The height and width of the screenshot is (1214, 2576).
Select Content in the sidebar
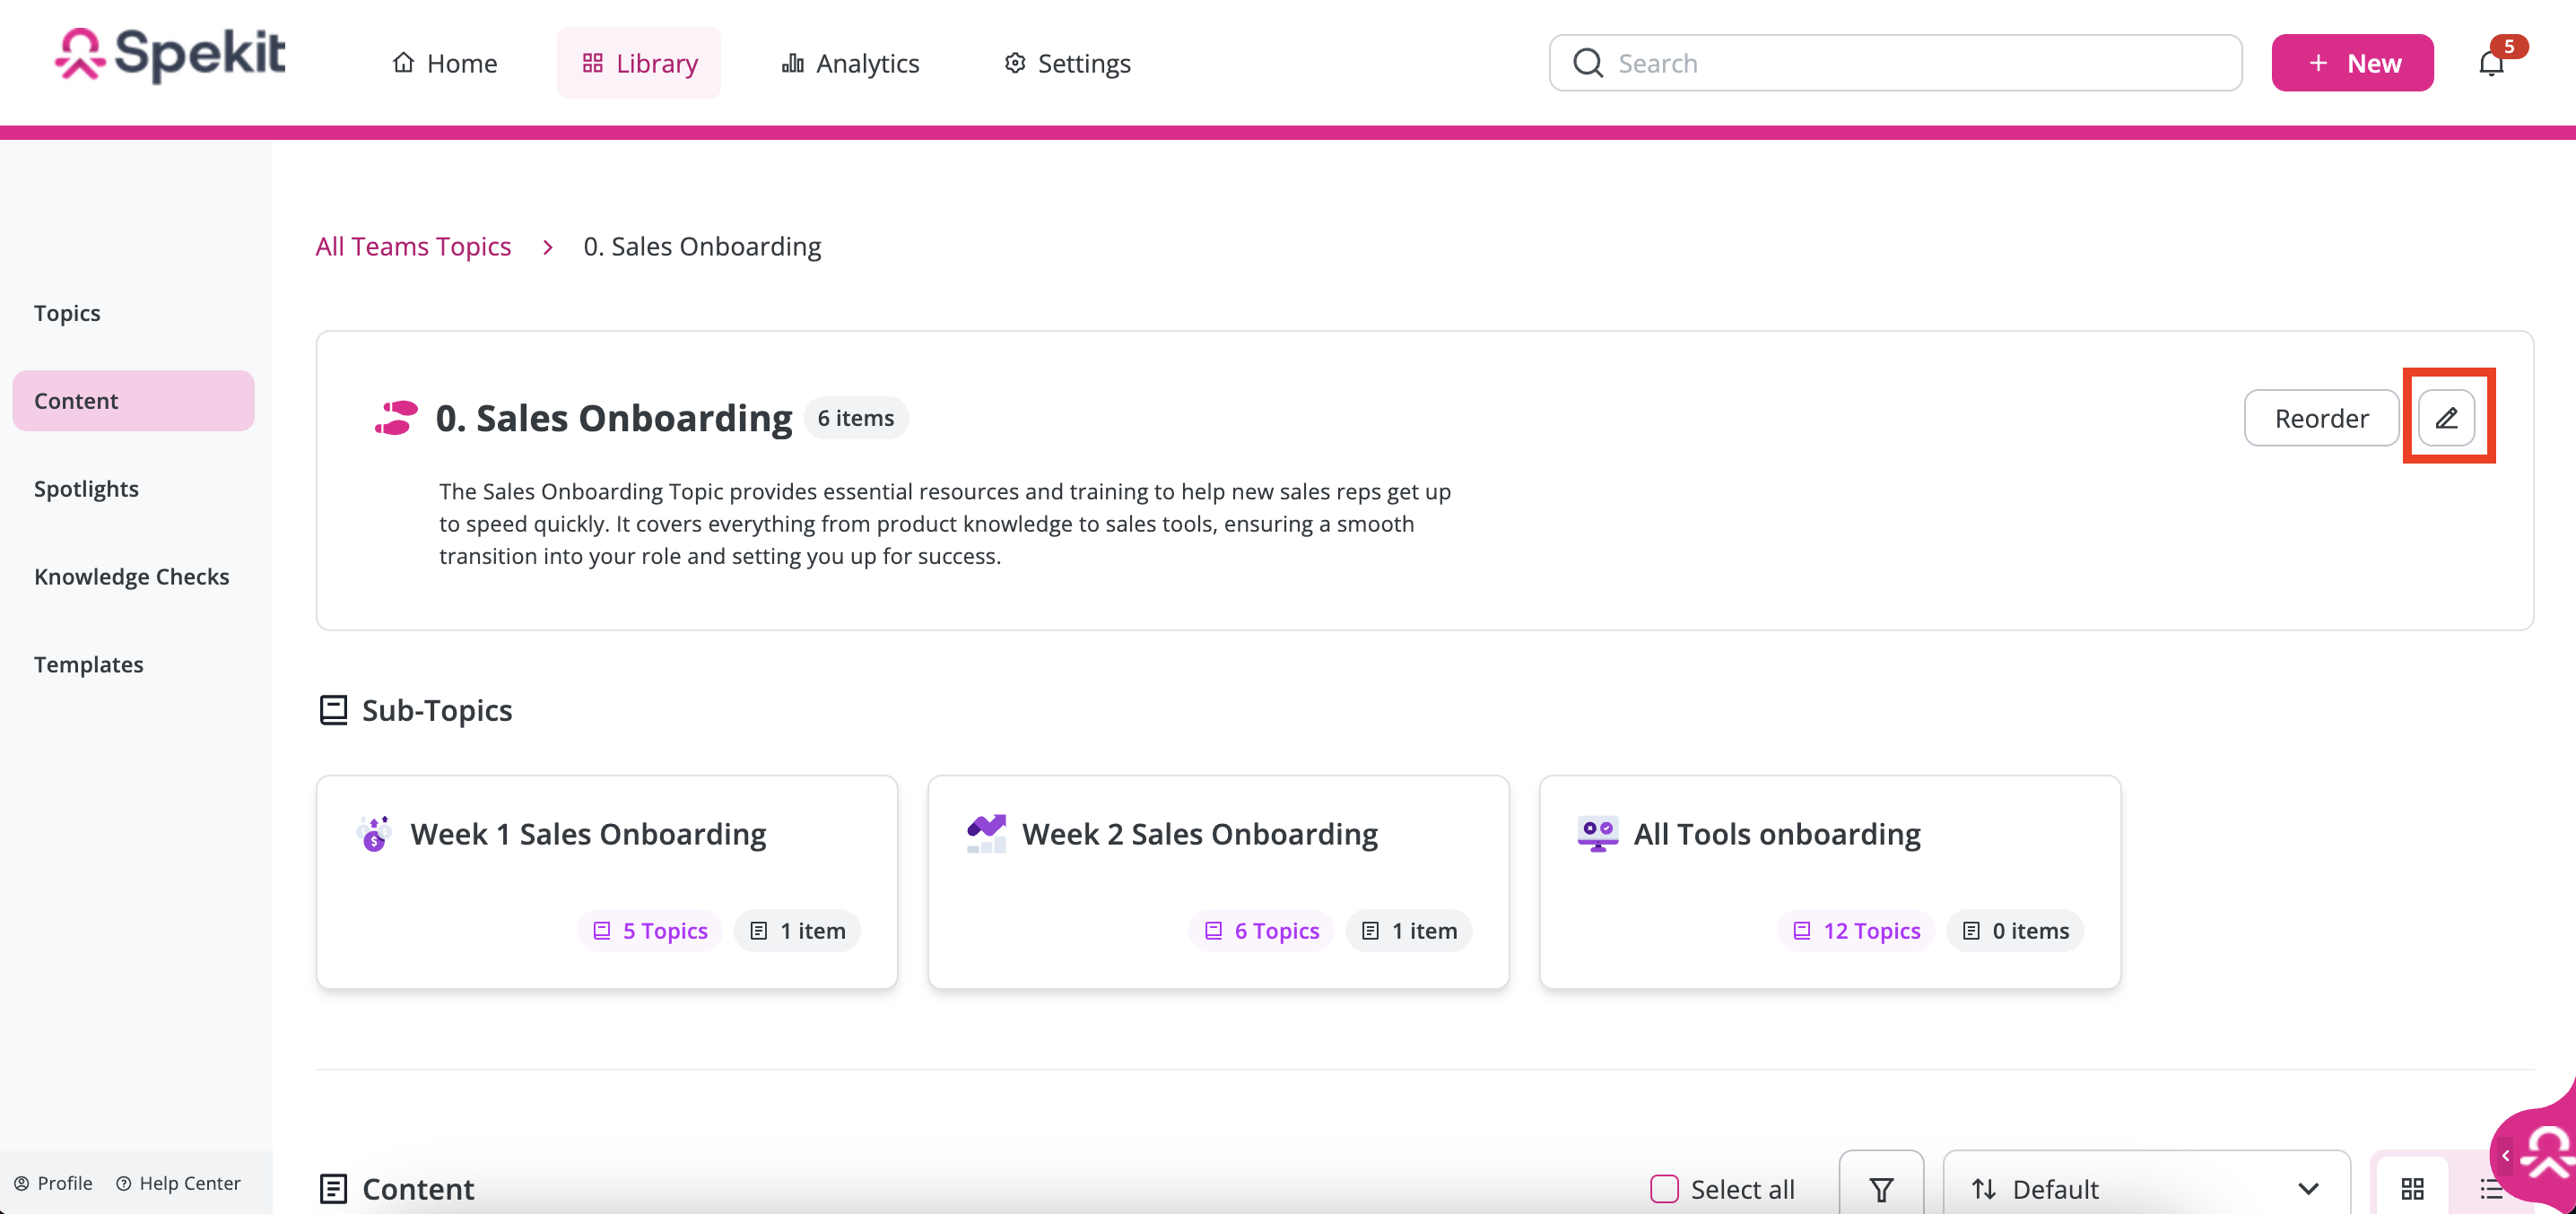click(x=133, y=401)
